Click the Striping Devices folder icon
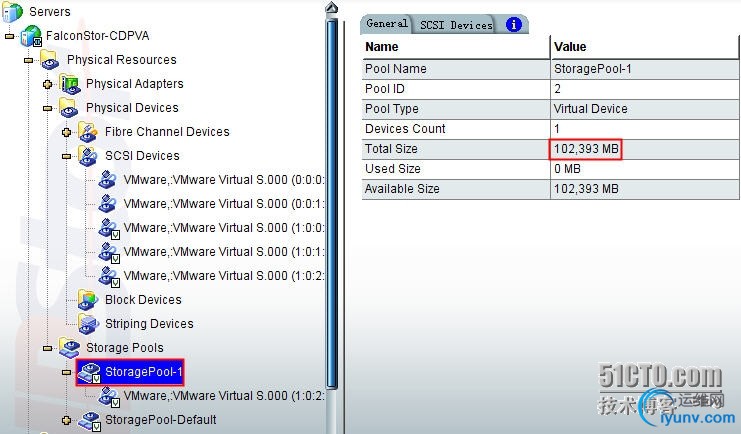This screenshot has width=741, height=434. [x=88, y=324]
